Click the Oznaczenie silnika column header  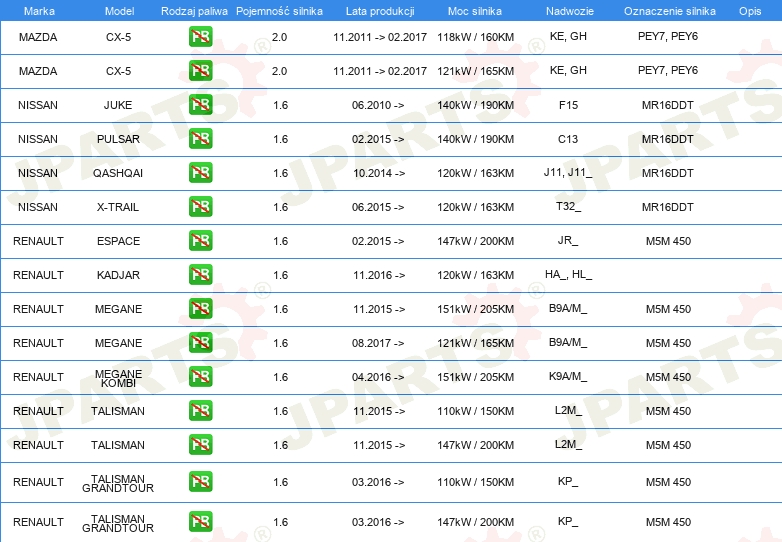670,11
